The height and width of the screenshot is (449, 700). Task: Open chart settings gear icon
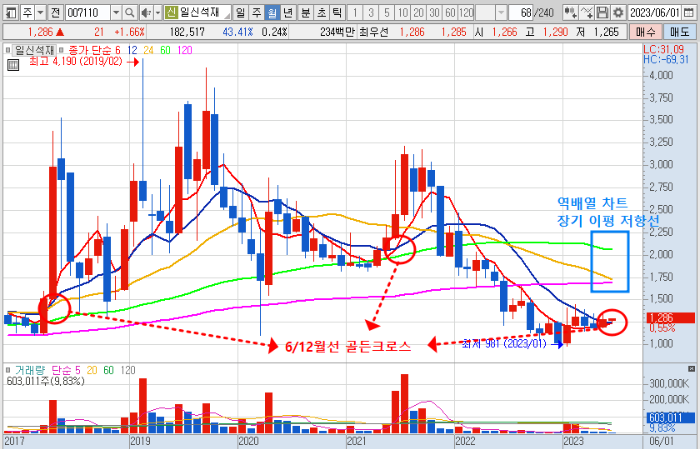tap(618, 12)
